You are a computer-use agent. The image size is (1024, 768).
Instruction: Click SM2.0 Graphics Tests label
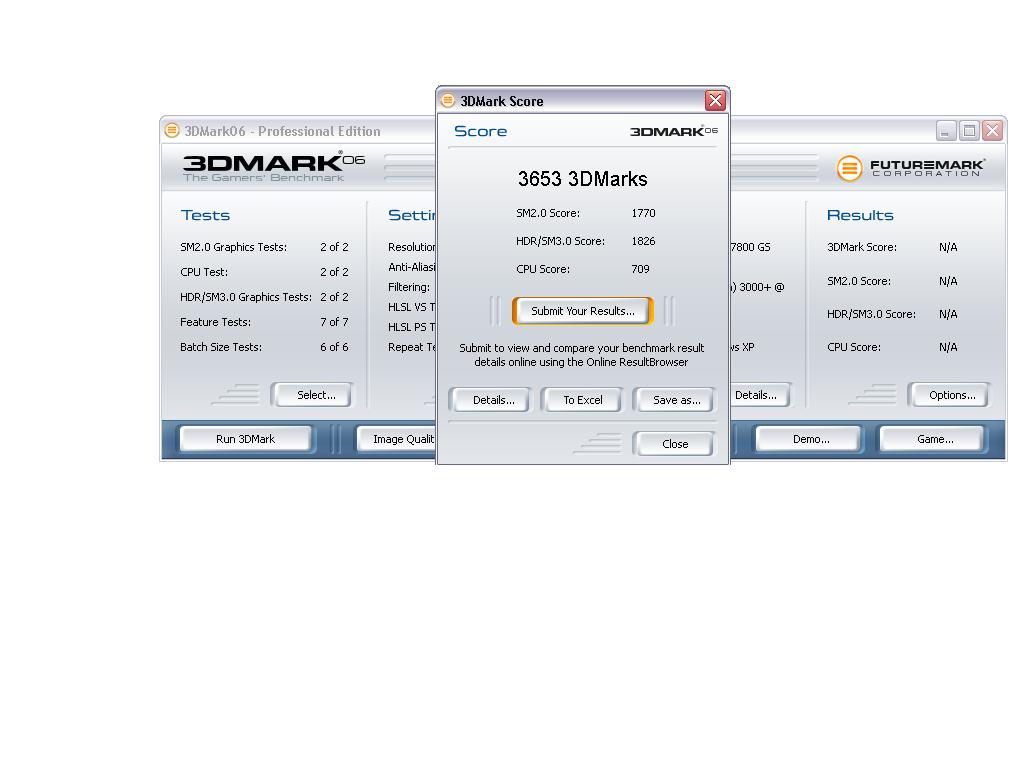coord(233,247)
